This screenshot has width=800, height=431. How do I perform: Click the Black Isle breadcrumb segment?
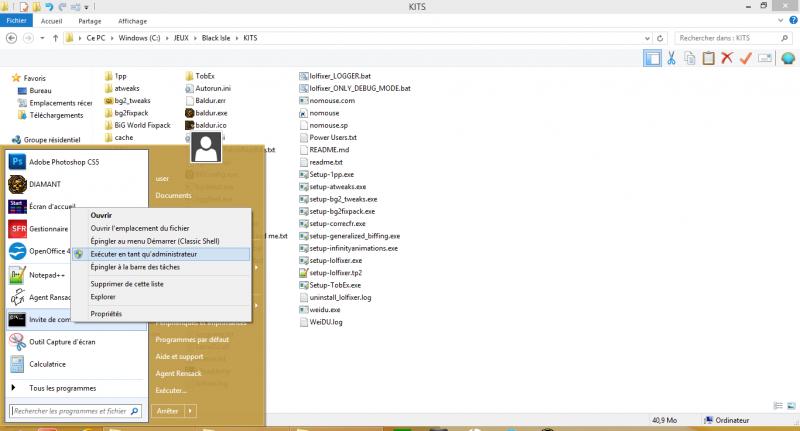(x=216, y=38)
